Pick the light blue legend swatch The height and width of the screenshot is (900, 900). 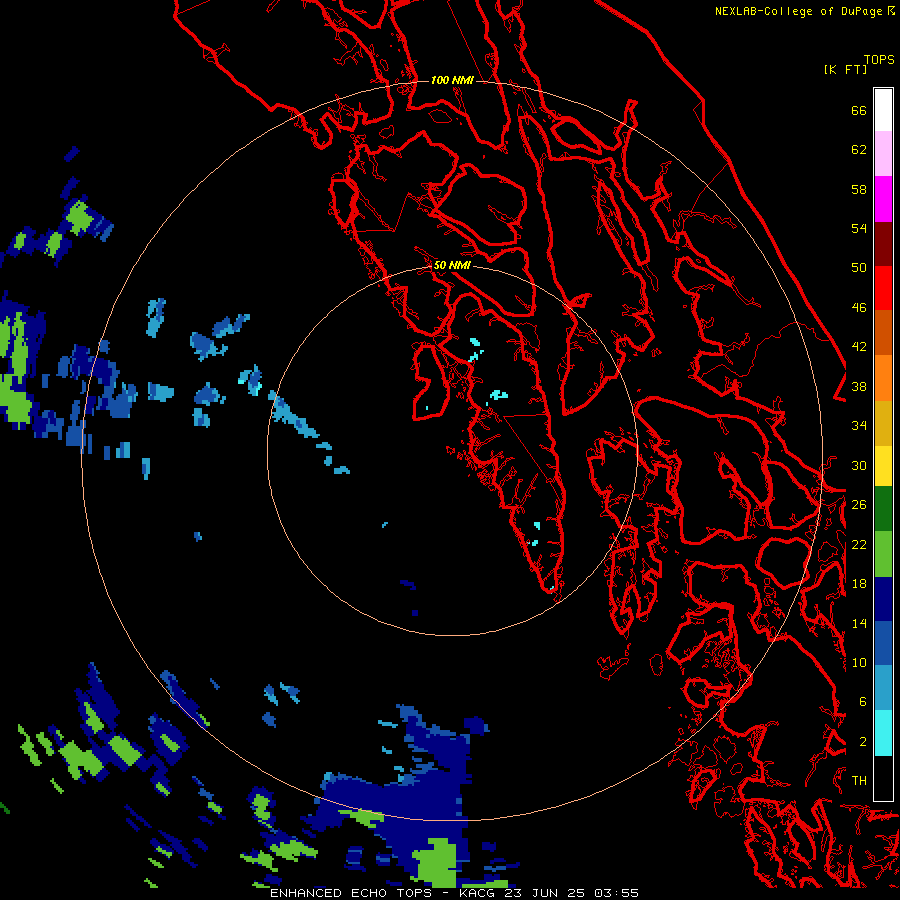coord(883,689)
